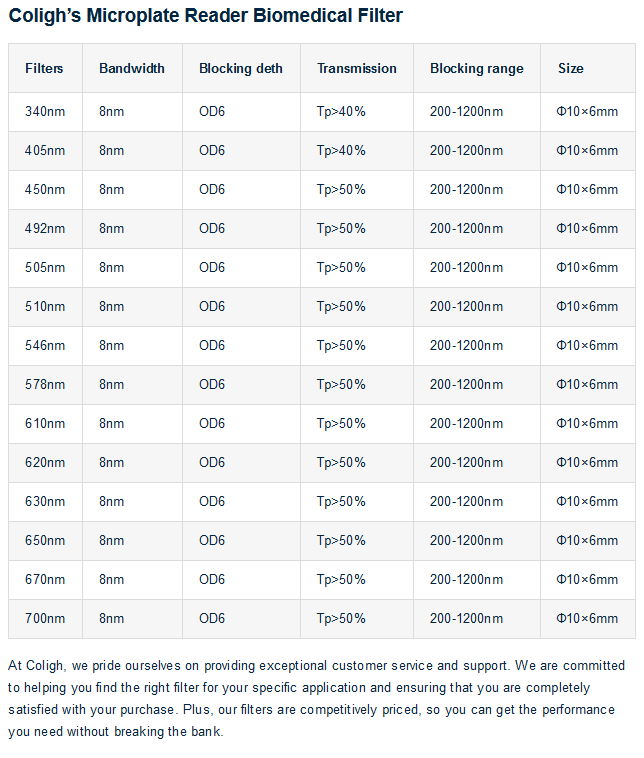Screen dimensions: 644x758
Task: Click the 630nm filter cell
Action: [x=45, y=502]
